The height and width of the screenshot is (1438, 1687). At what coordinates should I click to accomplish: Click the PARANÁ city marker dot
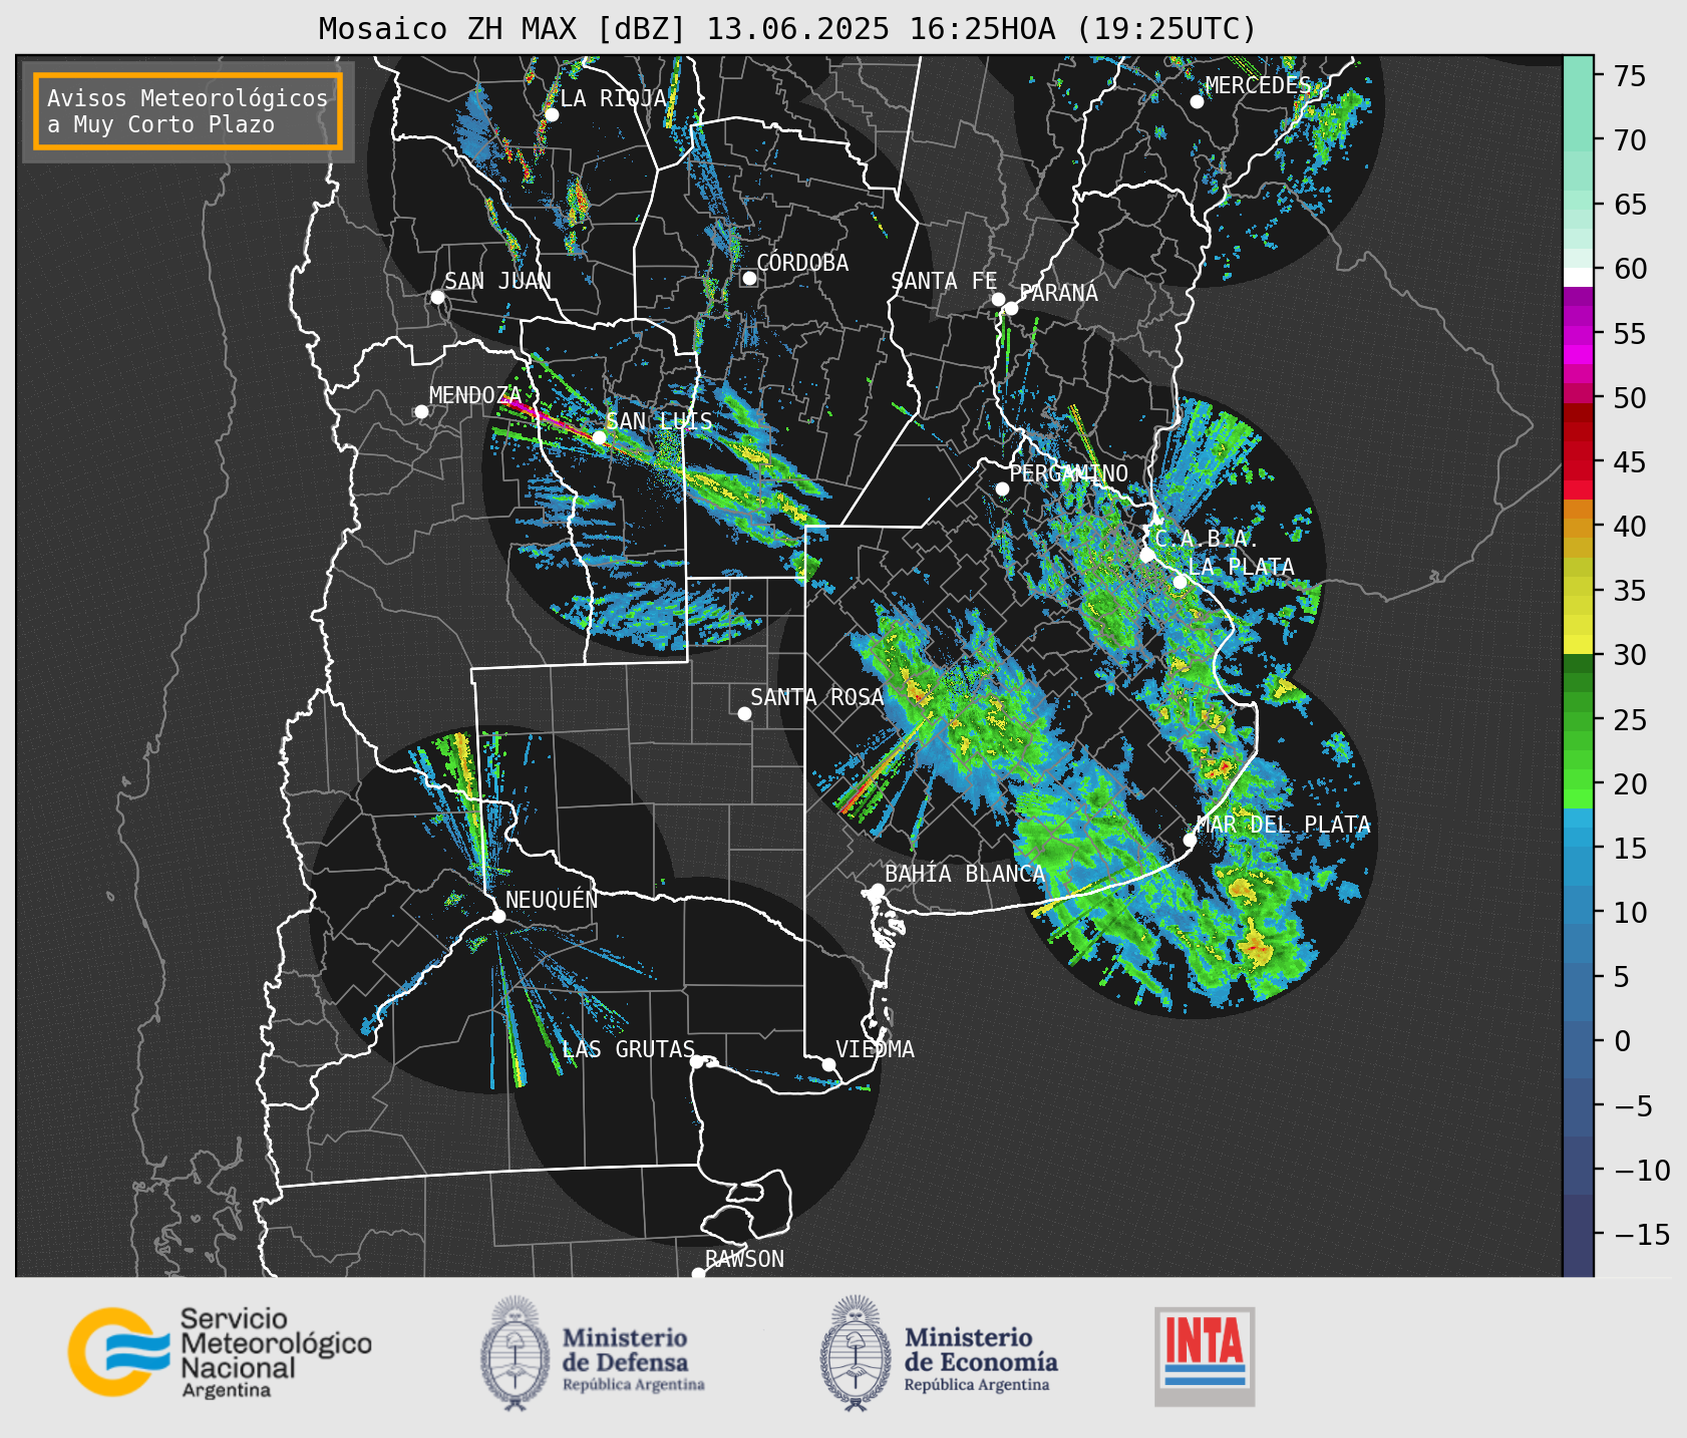(x=1011, y=308)
